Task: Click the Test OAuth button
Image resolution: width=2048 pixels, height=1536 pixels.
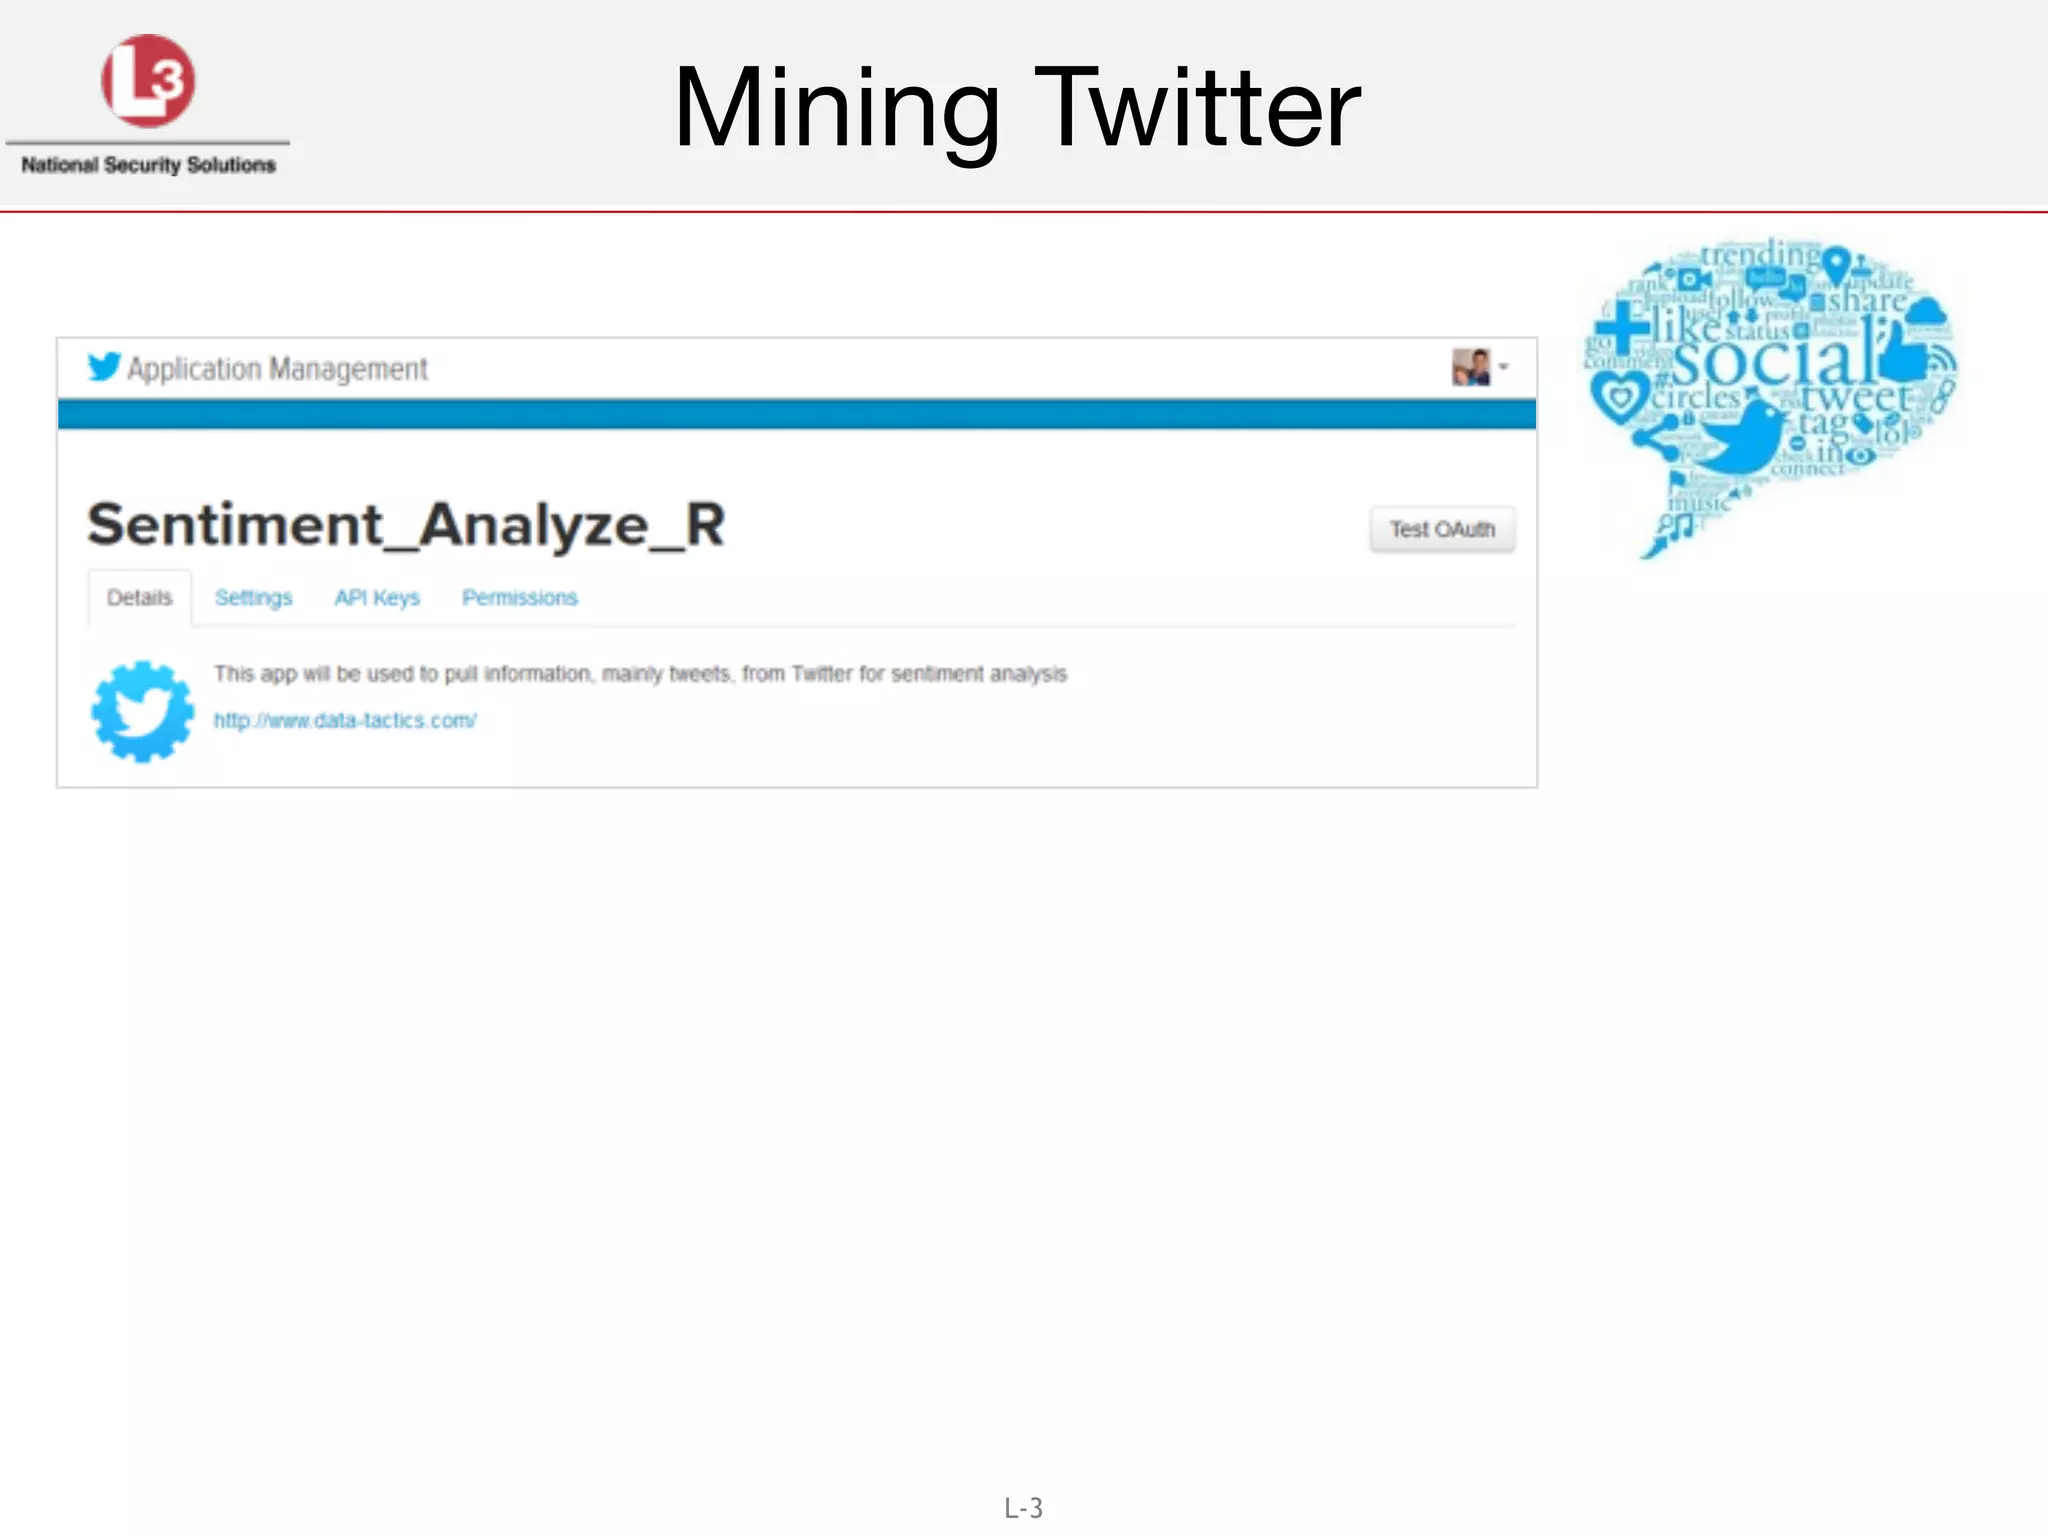Action: 1442,529
